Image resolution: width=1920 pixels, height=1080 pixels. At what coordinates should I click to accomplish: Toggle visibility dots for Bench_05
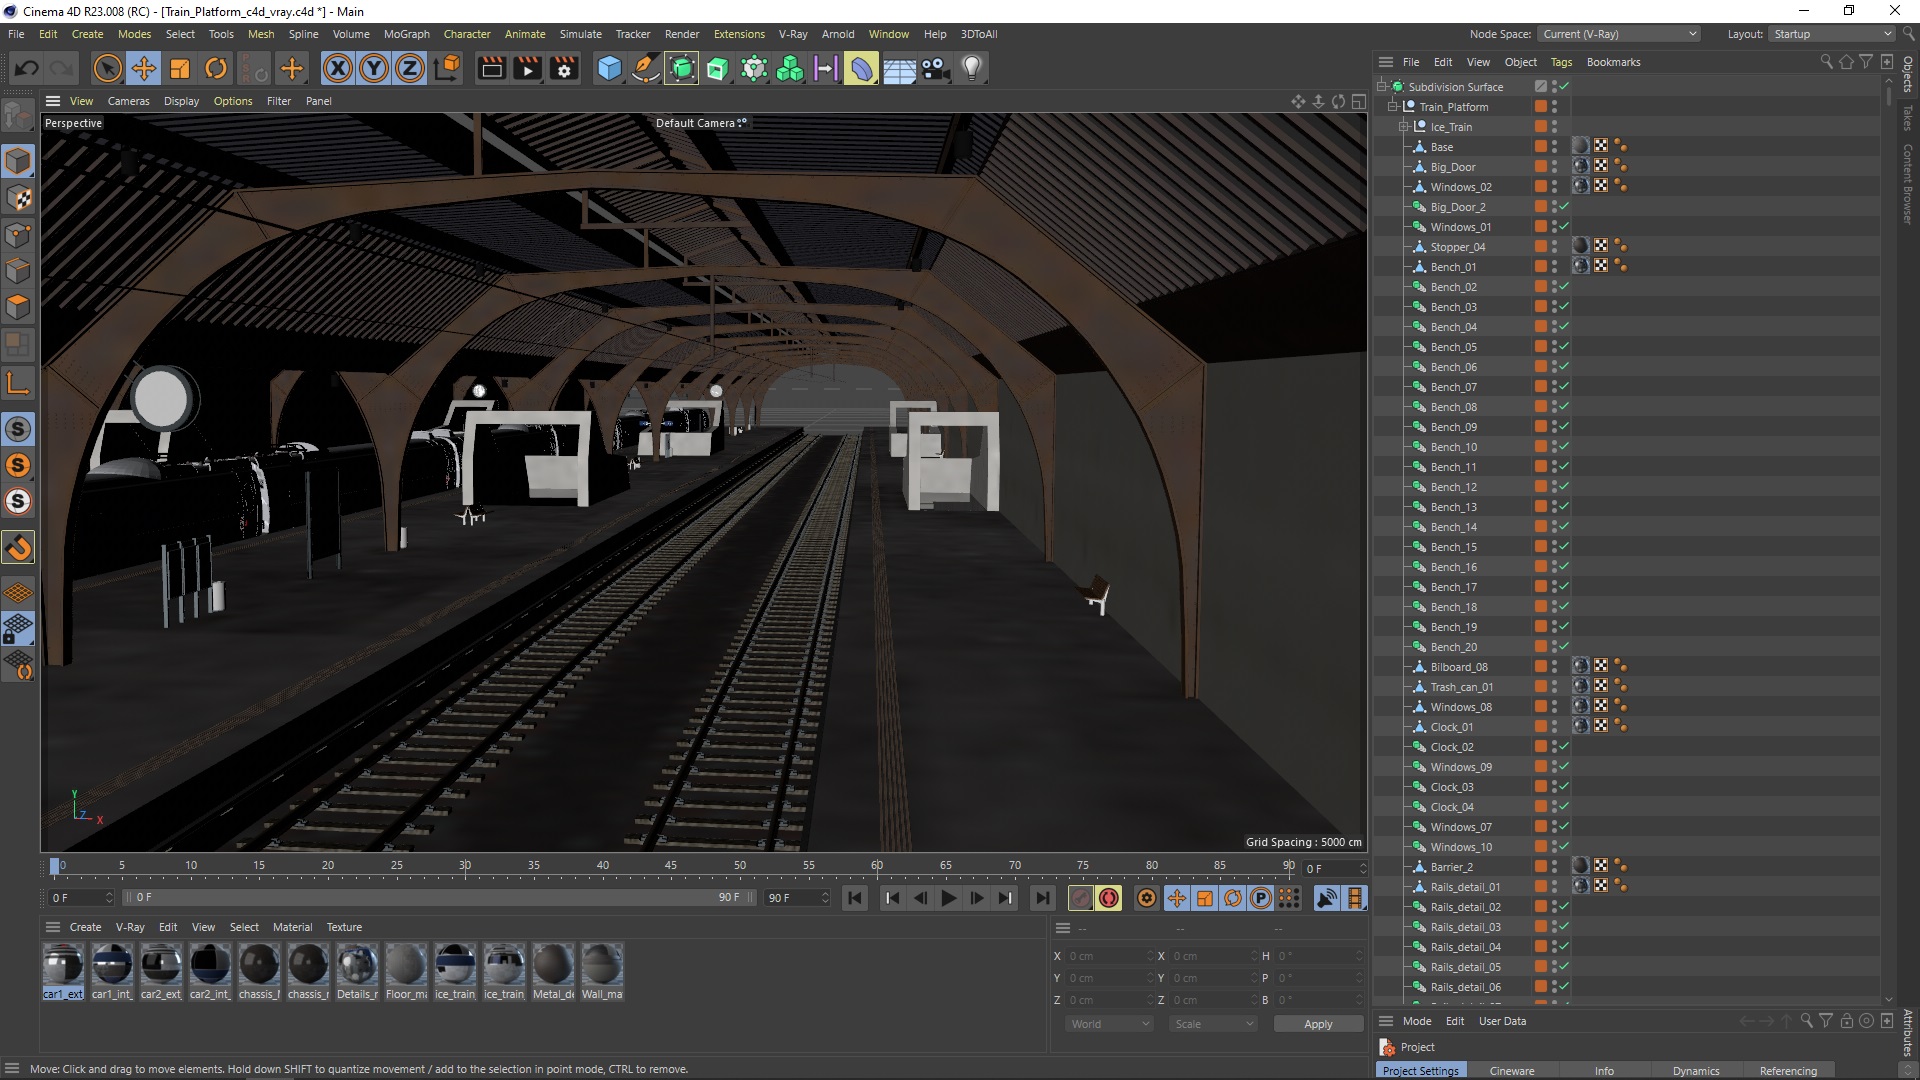(1554, 347)
